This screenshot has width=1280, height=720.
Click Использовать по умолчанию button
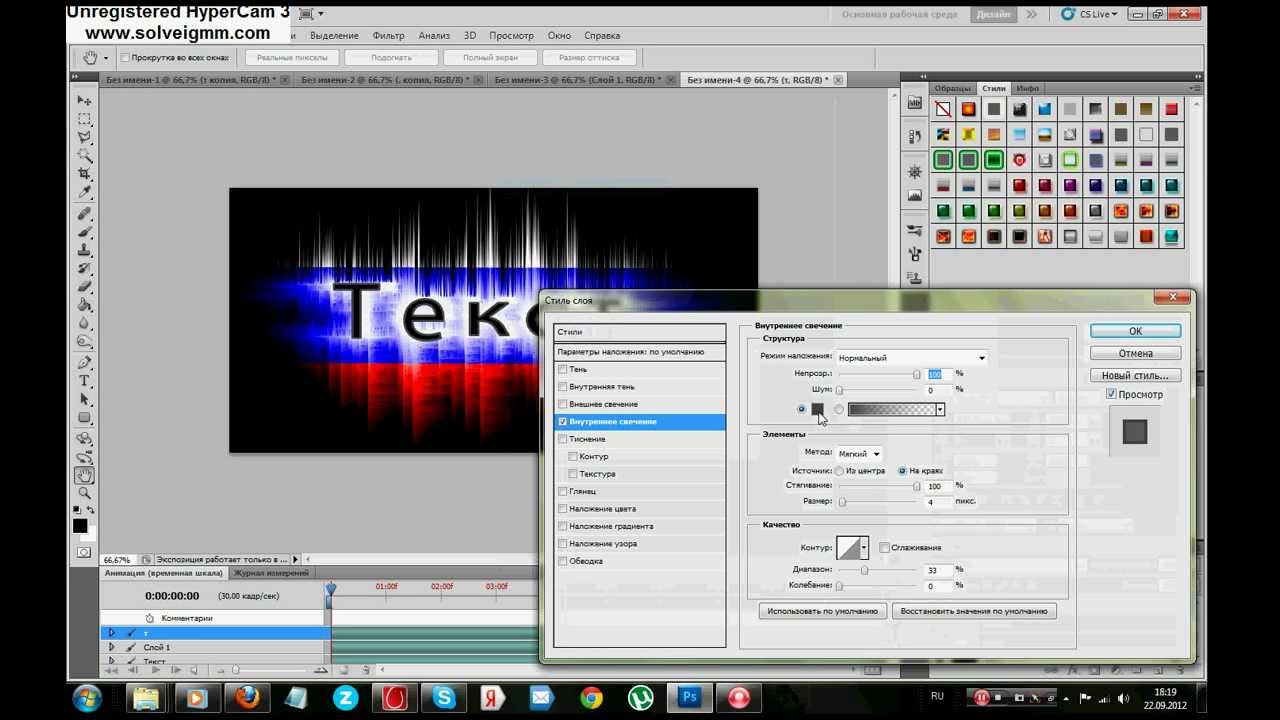(x=822, y=611)
